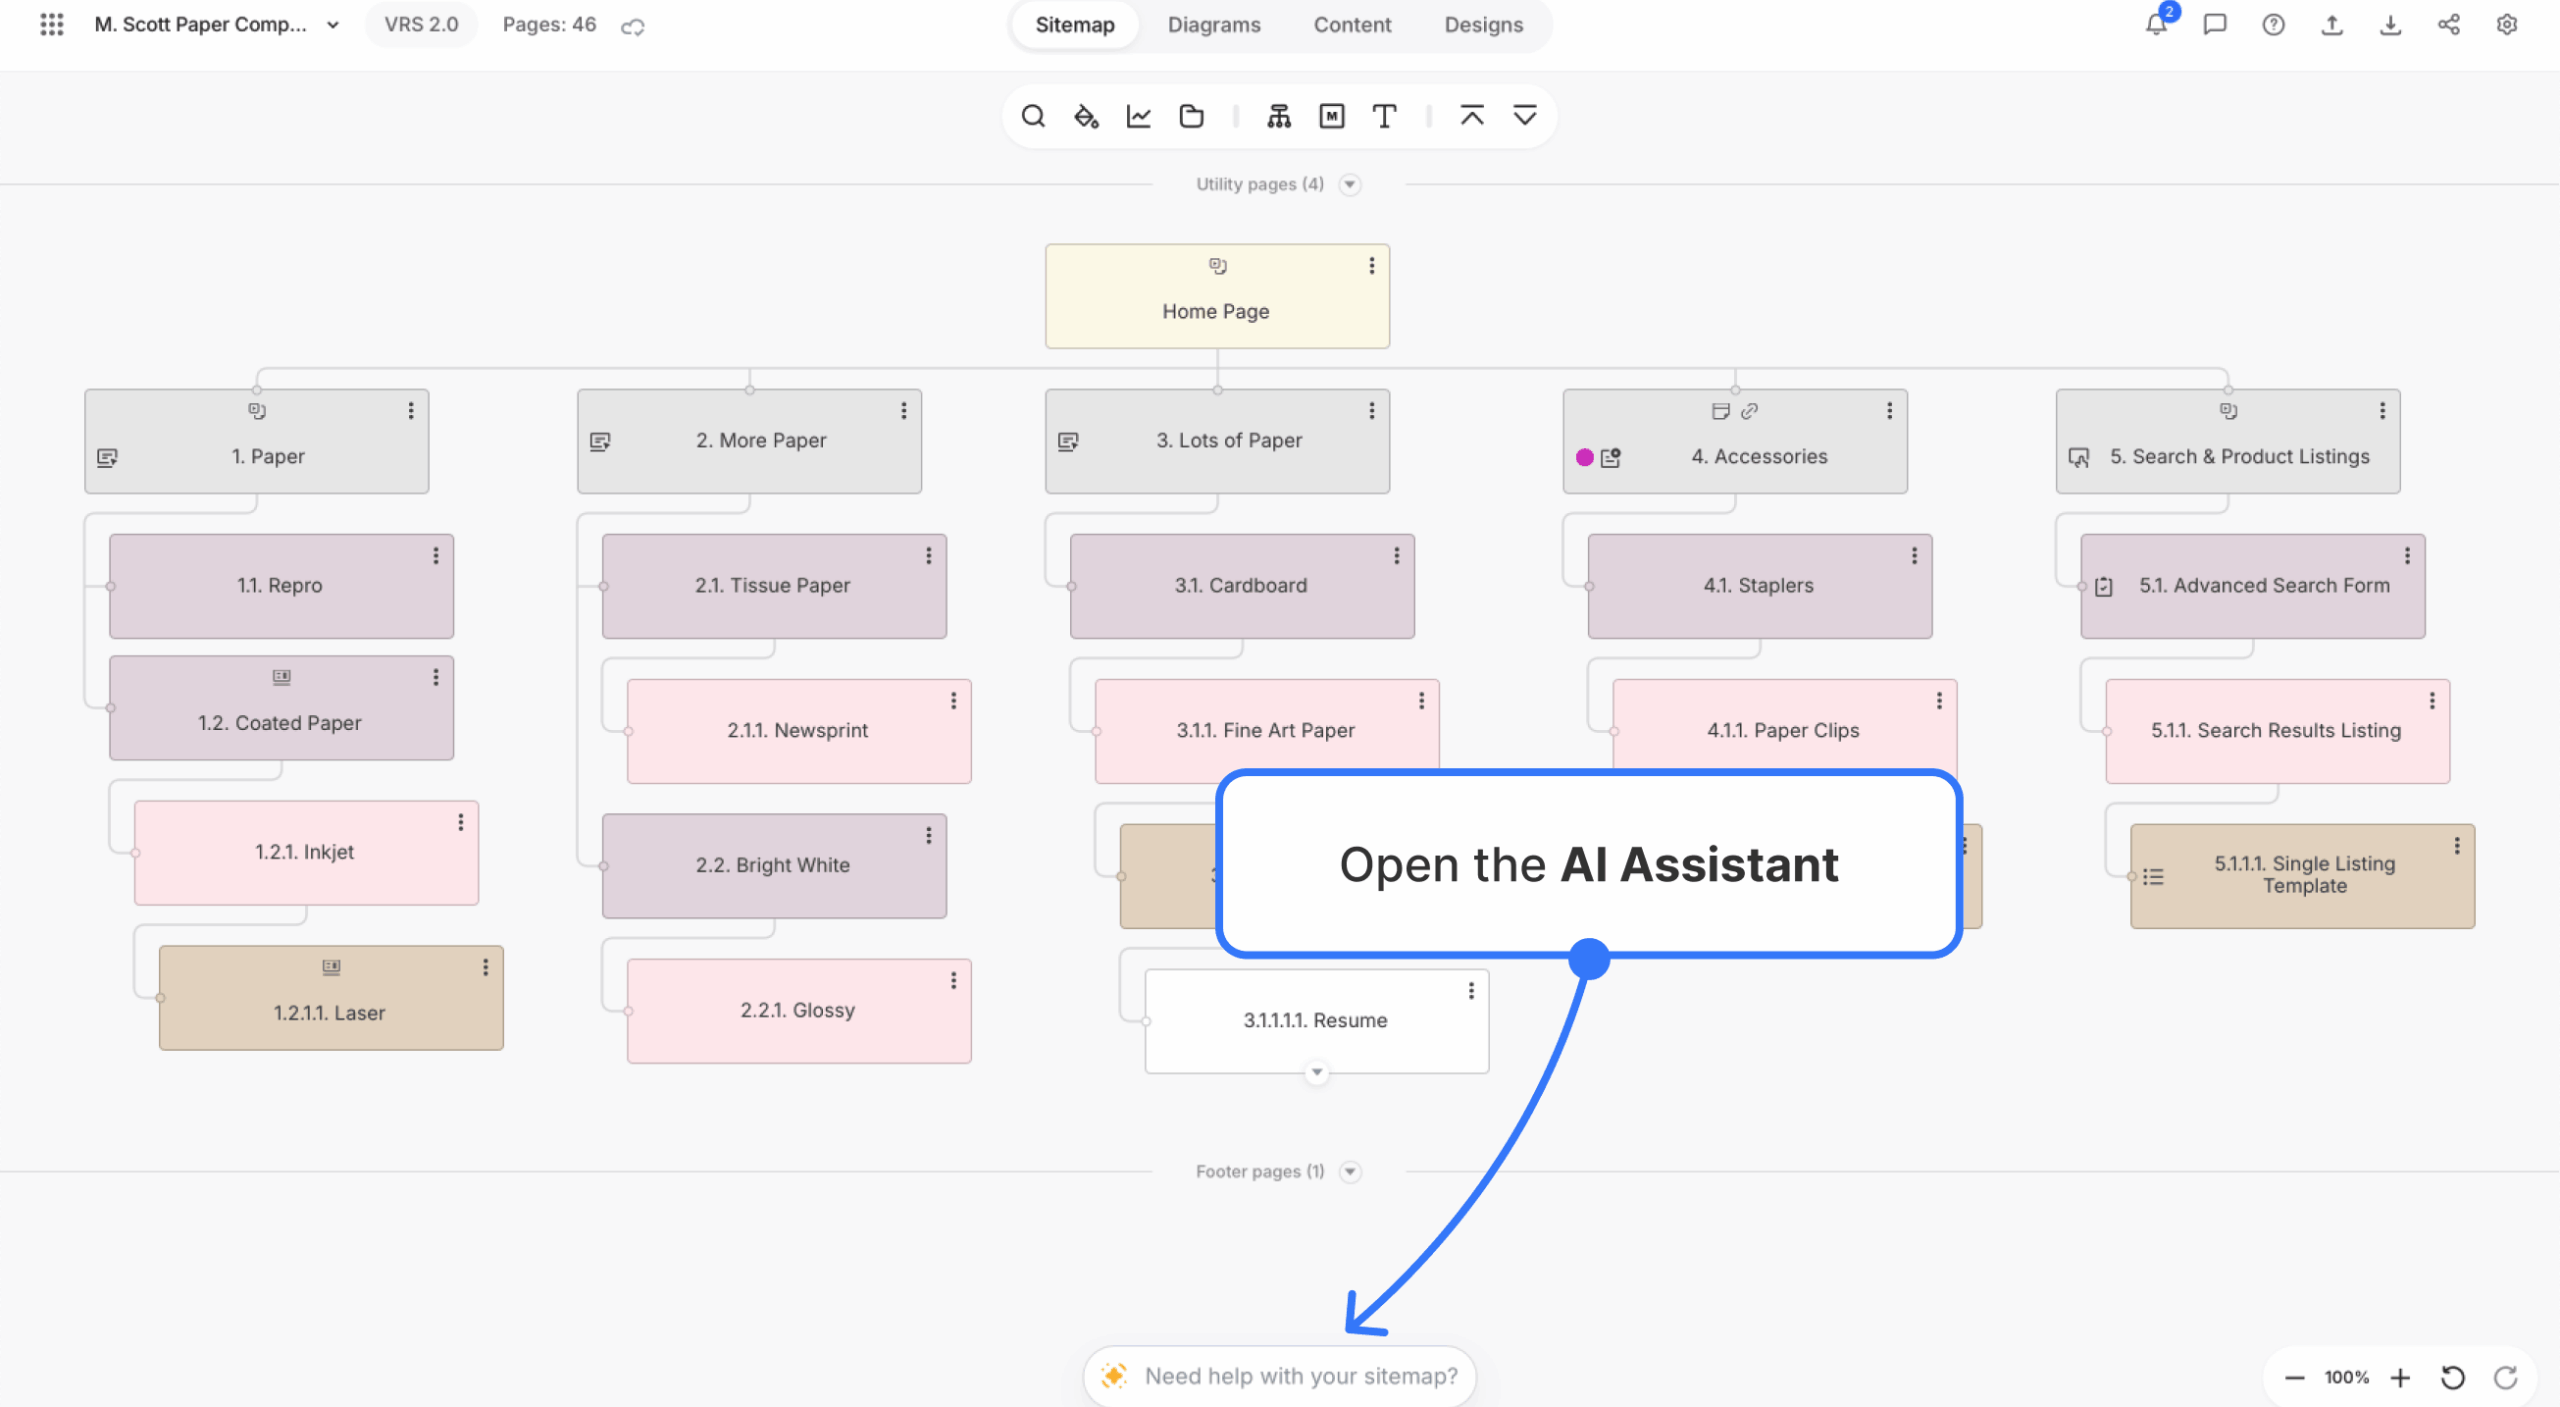Click the folder tool in toolbar
2560x1407 pixels.
coord(1191,116)
